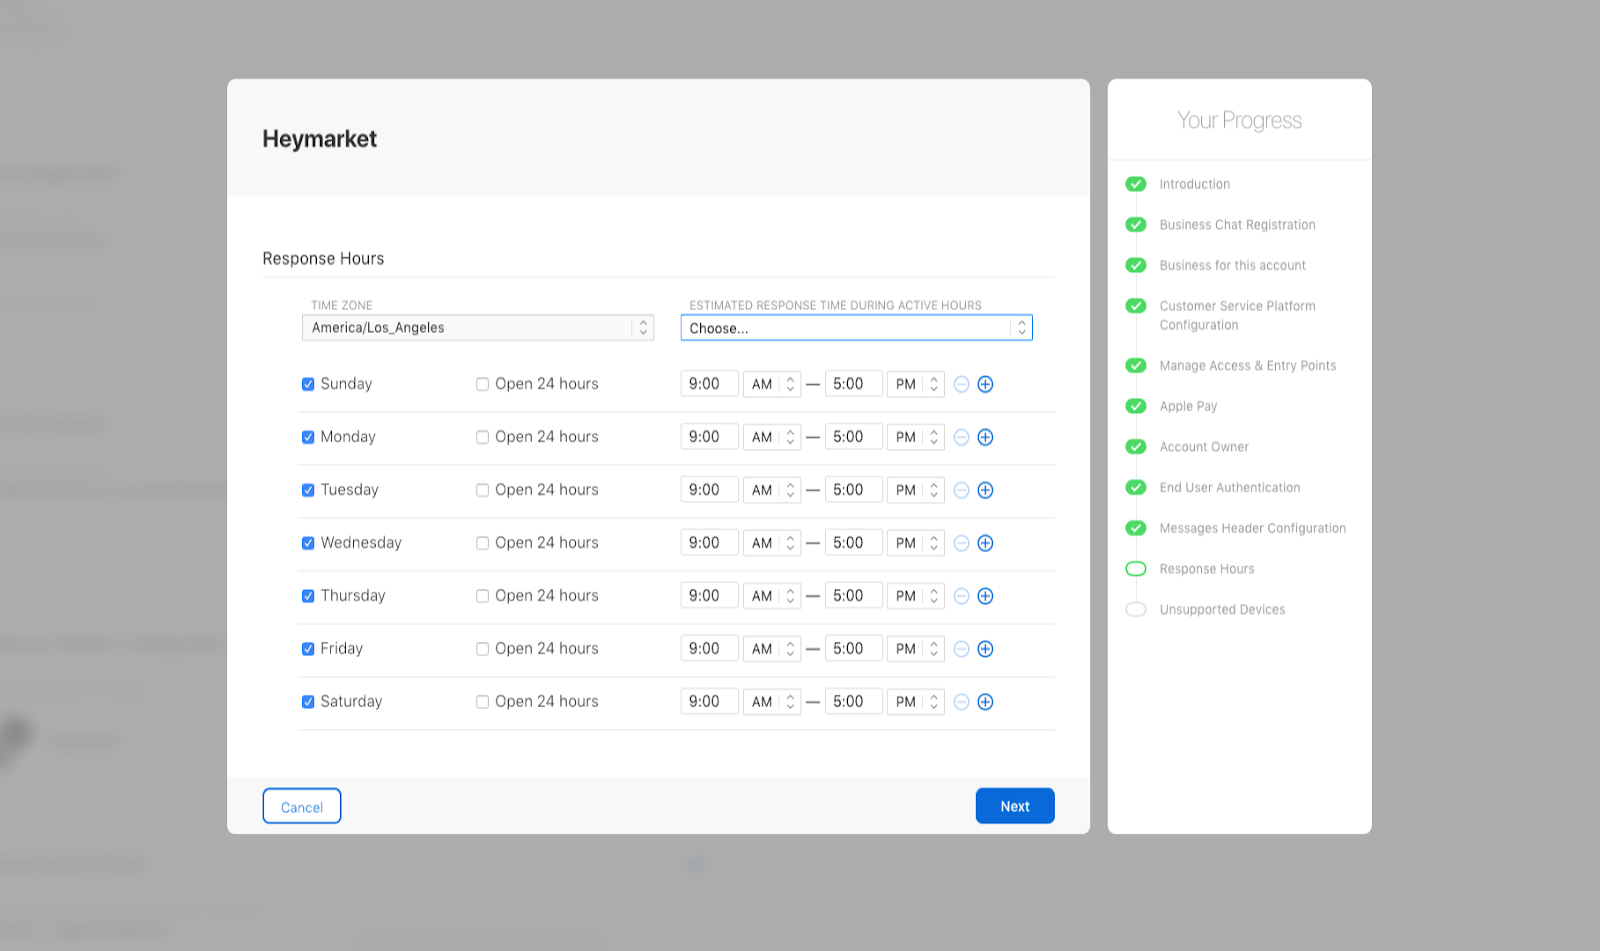The width and height of the screenshot is (1600, 951).
Task: Remove the Wednesday time range
Action: 961,543
